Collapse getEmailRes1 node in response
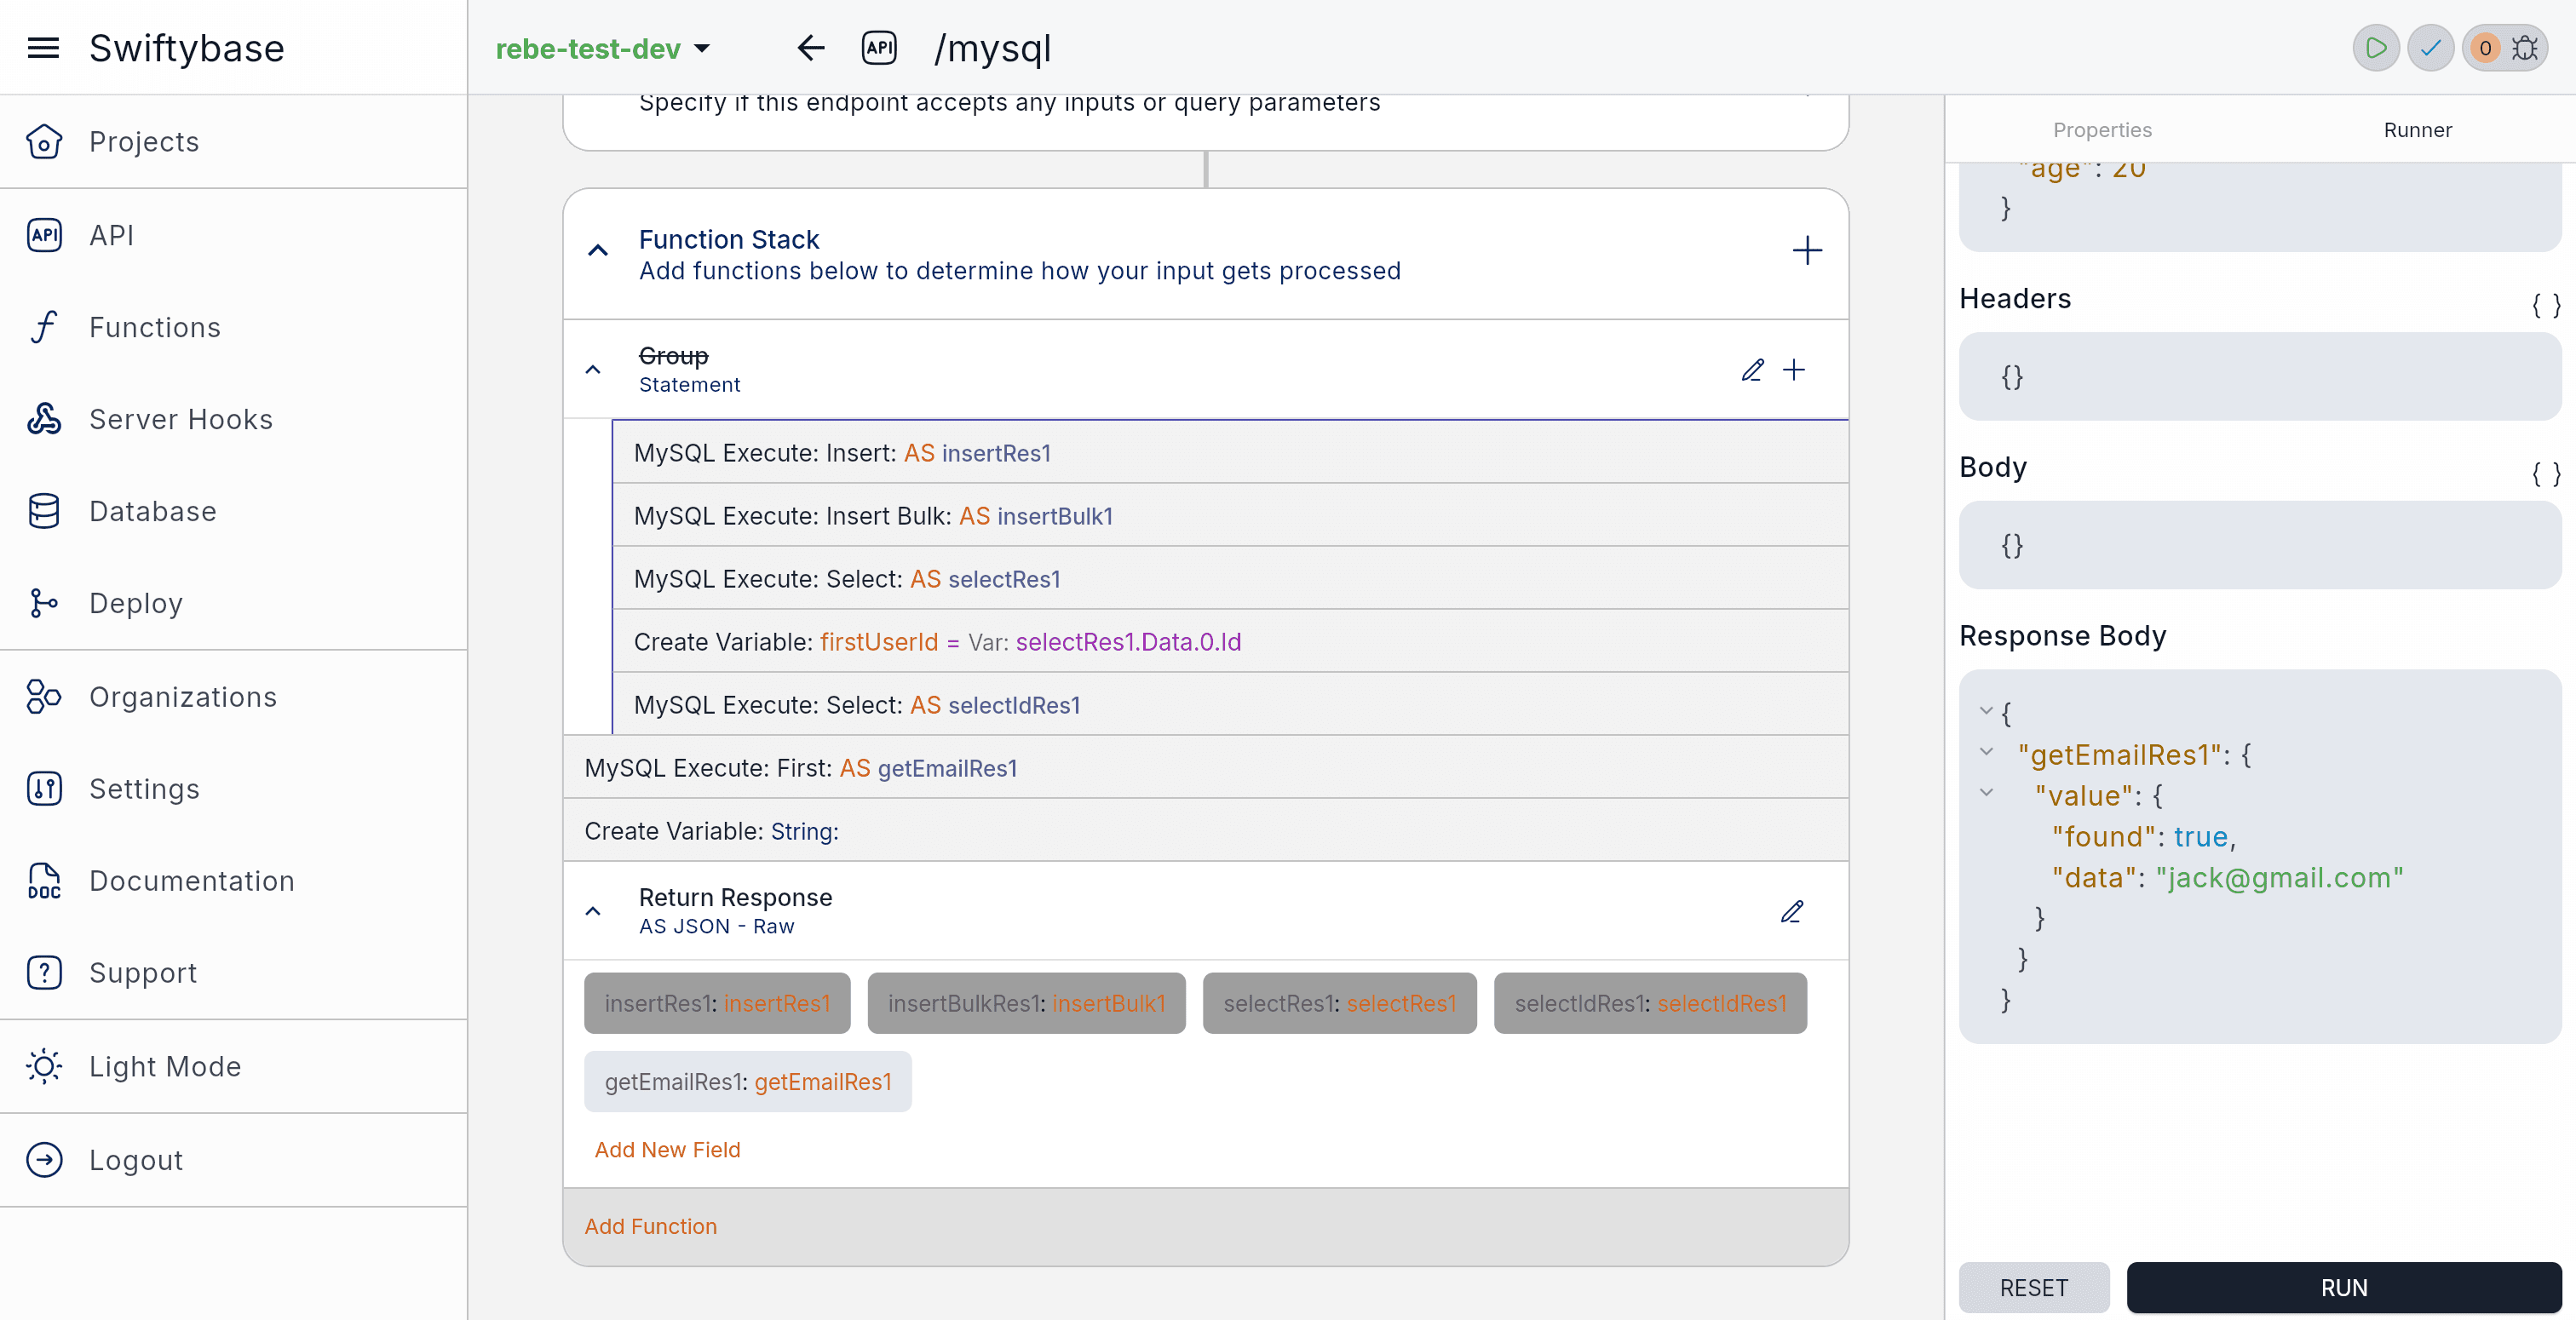 pos(1986,752)
